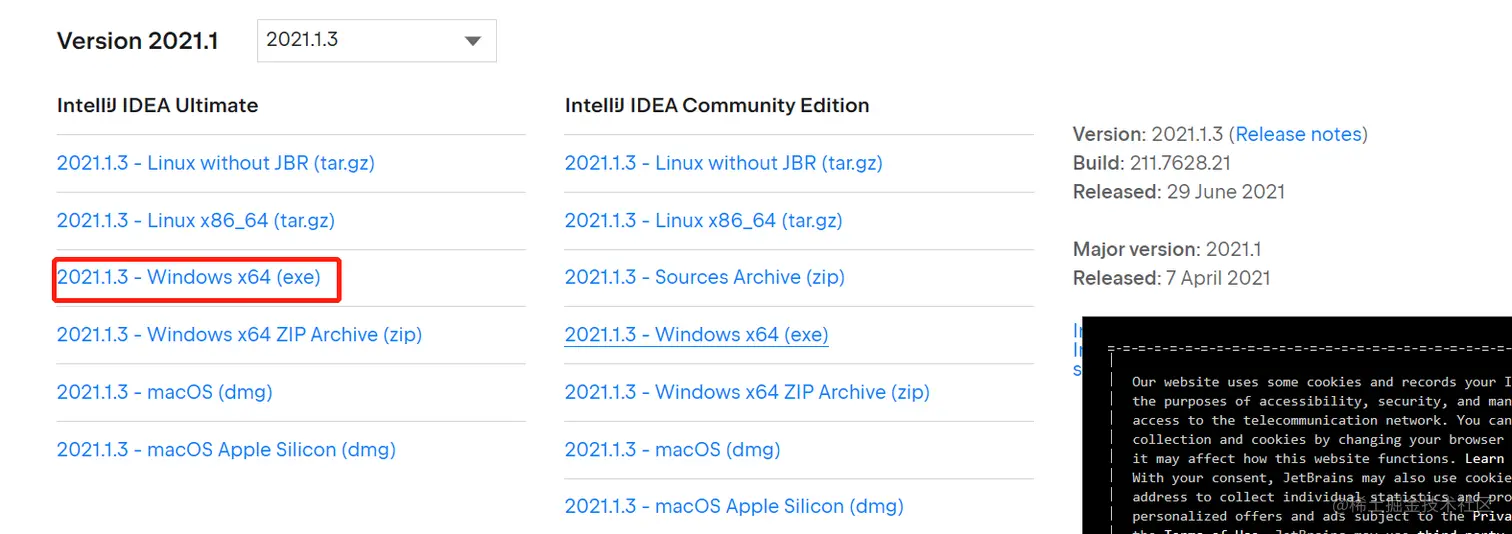Screen dimensions: 1512x534
Task: Click the black cookie consent panel
Action: click(1300, 430)
